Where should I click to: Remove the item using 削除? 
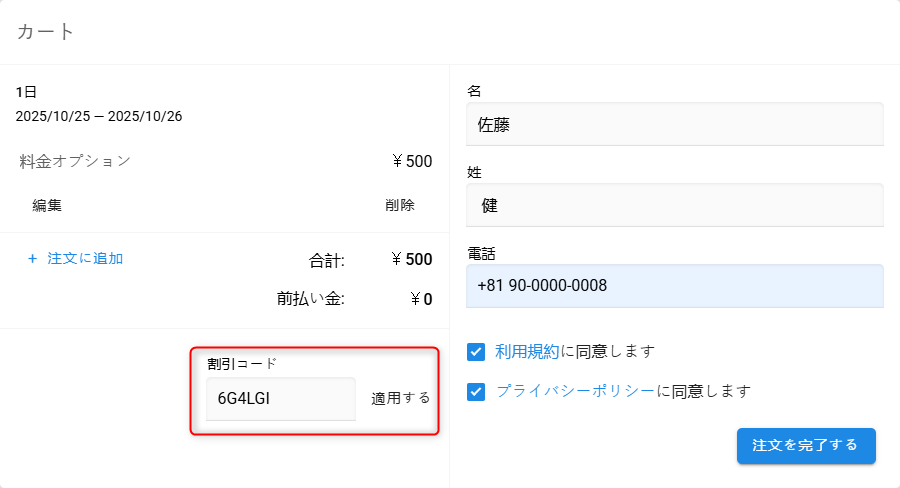(x=400, y=206)
